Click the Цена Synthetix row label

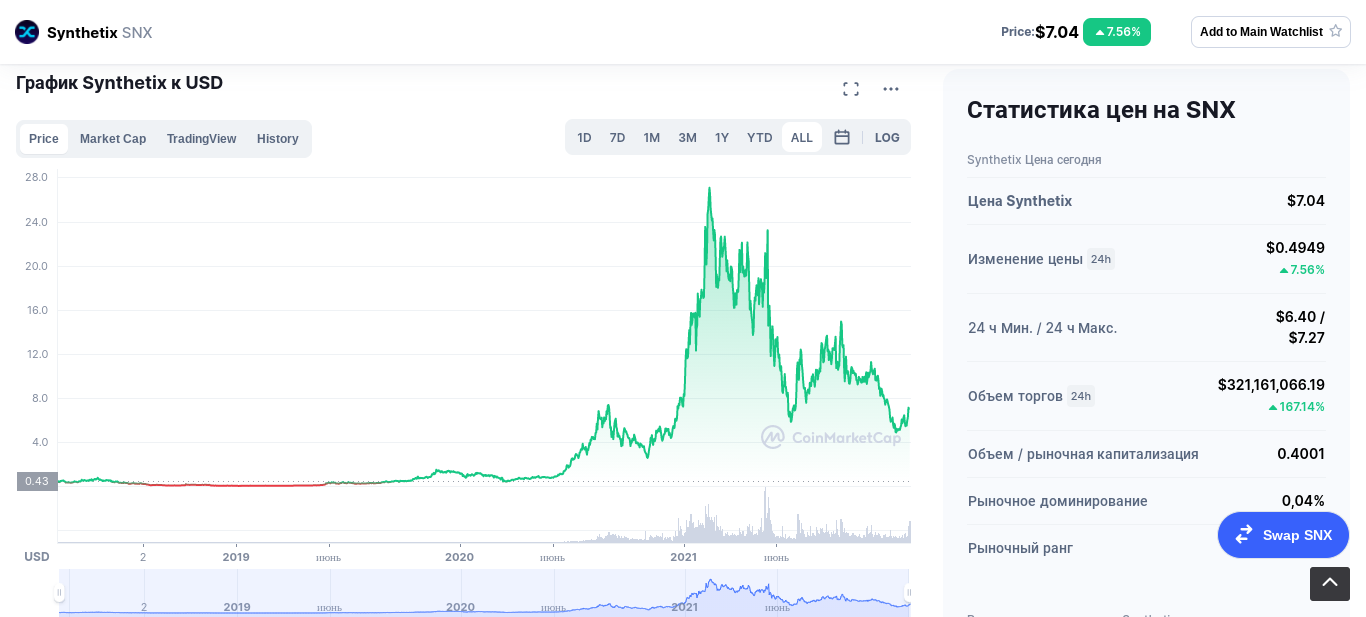click(x=1020, y=201)
